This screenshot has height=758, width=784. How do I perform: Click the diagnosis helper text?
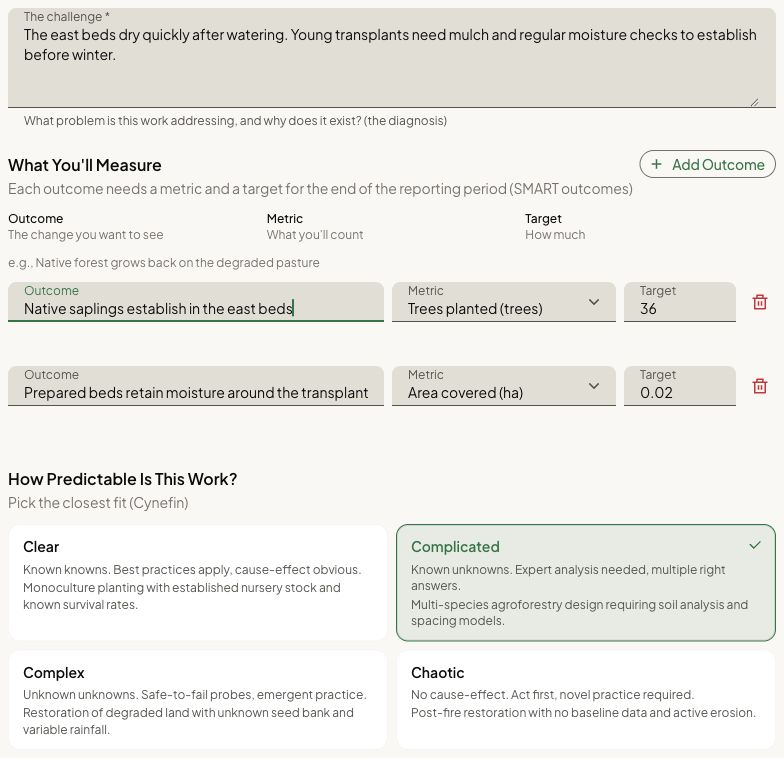235,120
